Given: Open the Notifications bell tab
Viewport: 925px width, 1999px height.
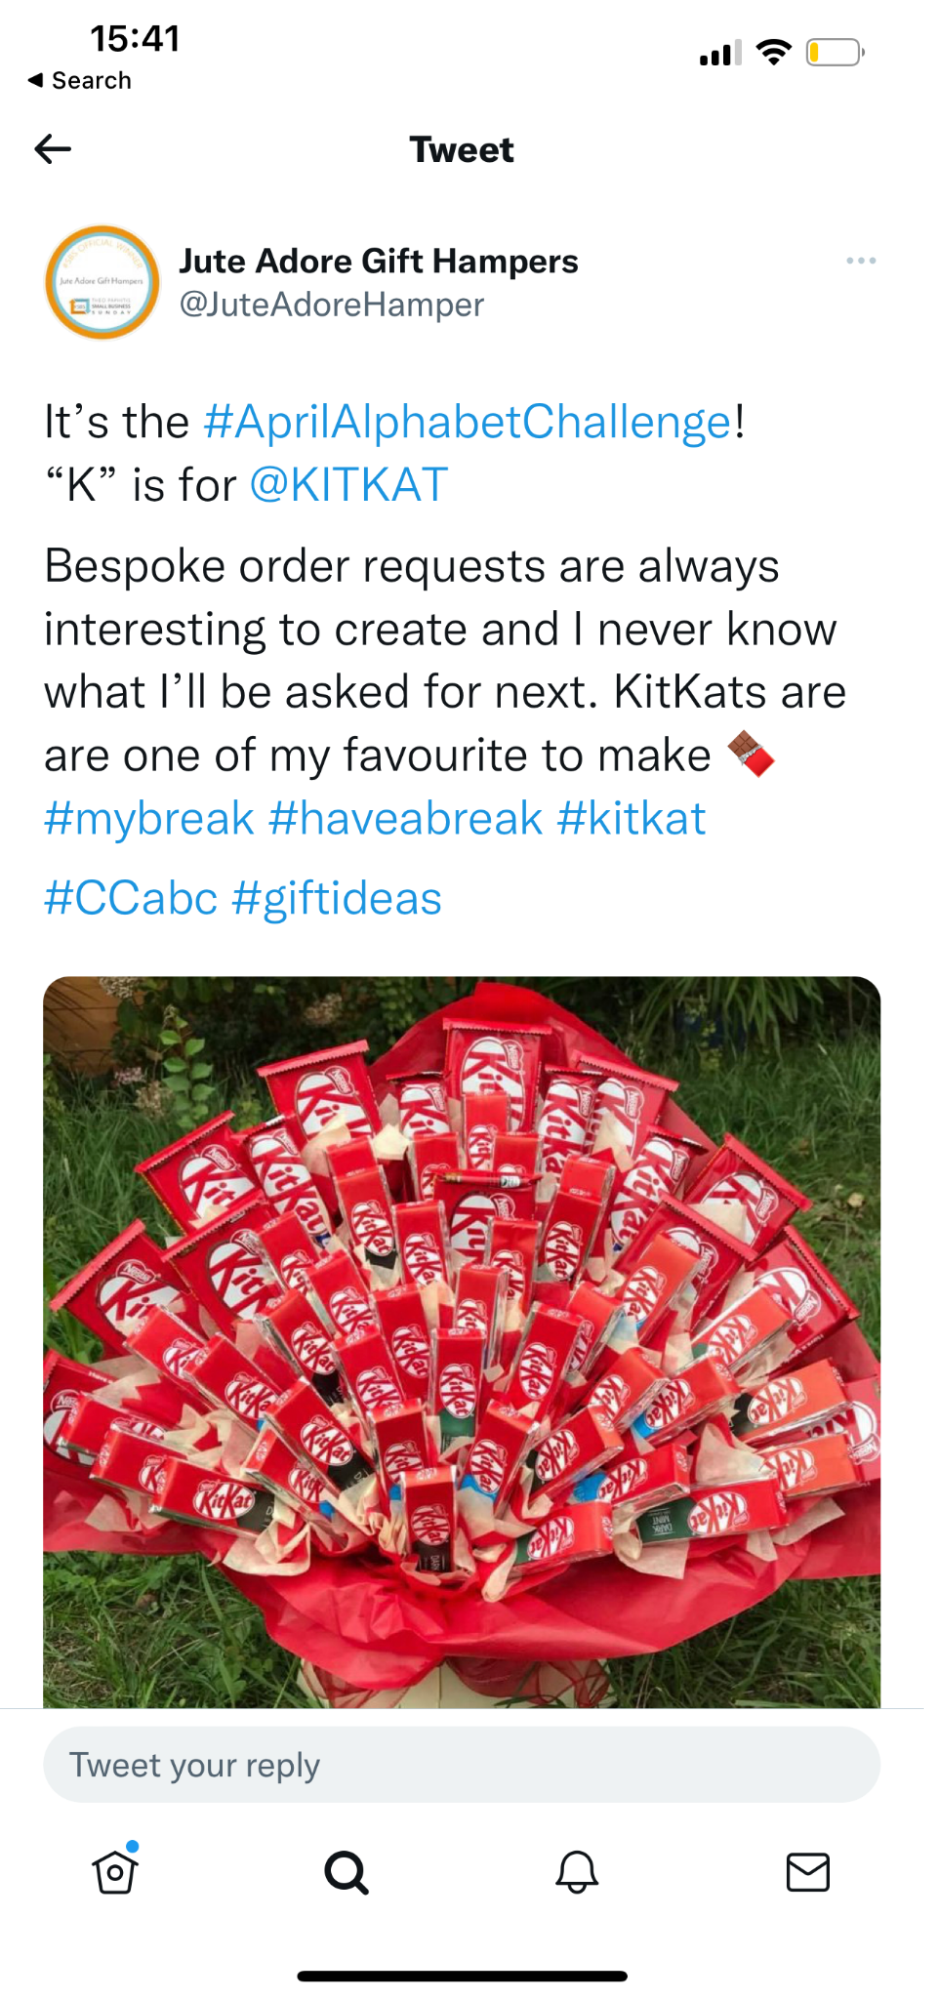Looking at the screenshot, I should (x=577, y=1872).
